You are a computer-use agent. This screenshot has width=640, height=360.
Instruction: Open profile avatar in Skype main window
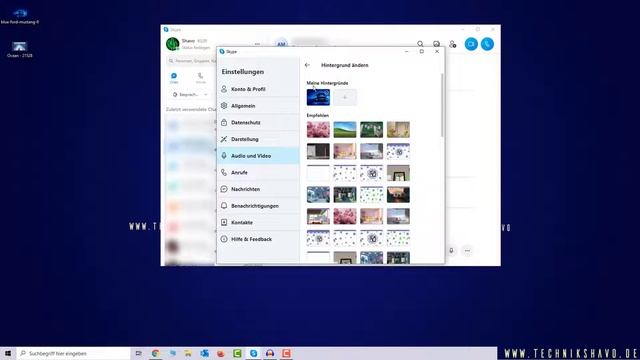pos(173,44)
